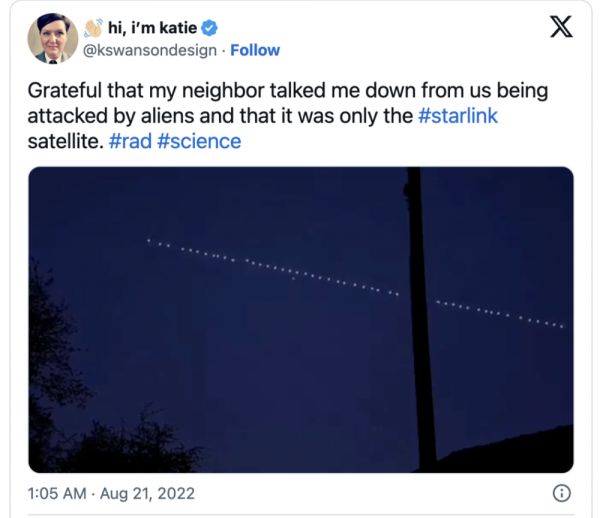Click the Aug 21, 2022 date
600x518 pixels.
tap(149, 492)
